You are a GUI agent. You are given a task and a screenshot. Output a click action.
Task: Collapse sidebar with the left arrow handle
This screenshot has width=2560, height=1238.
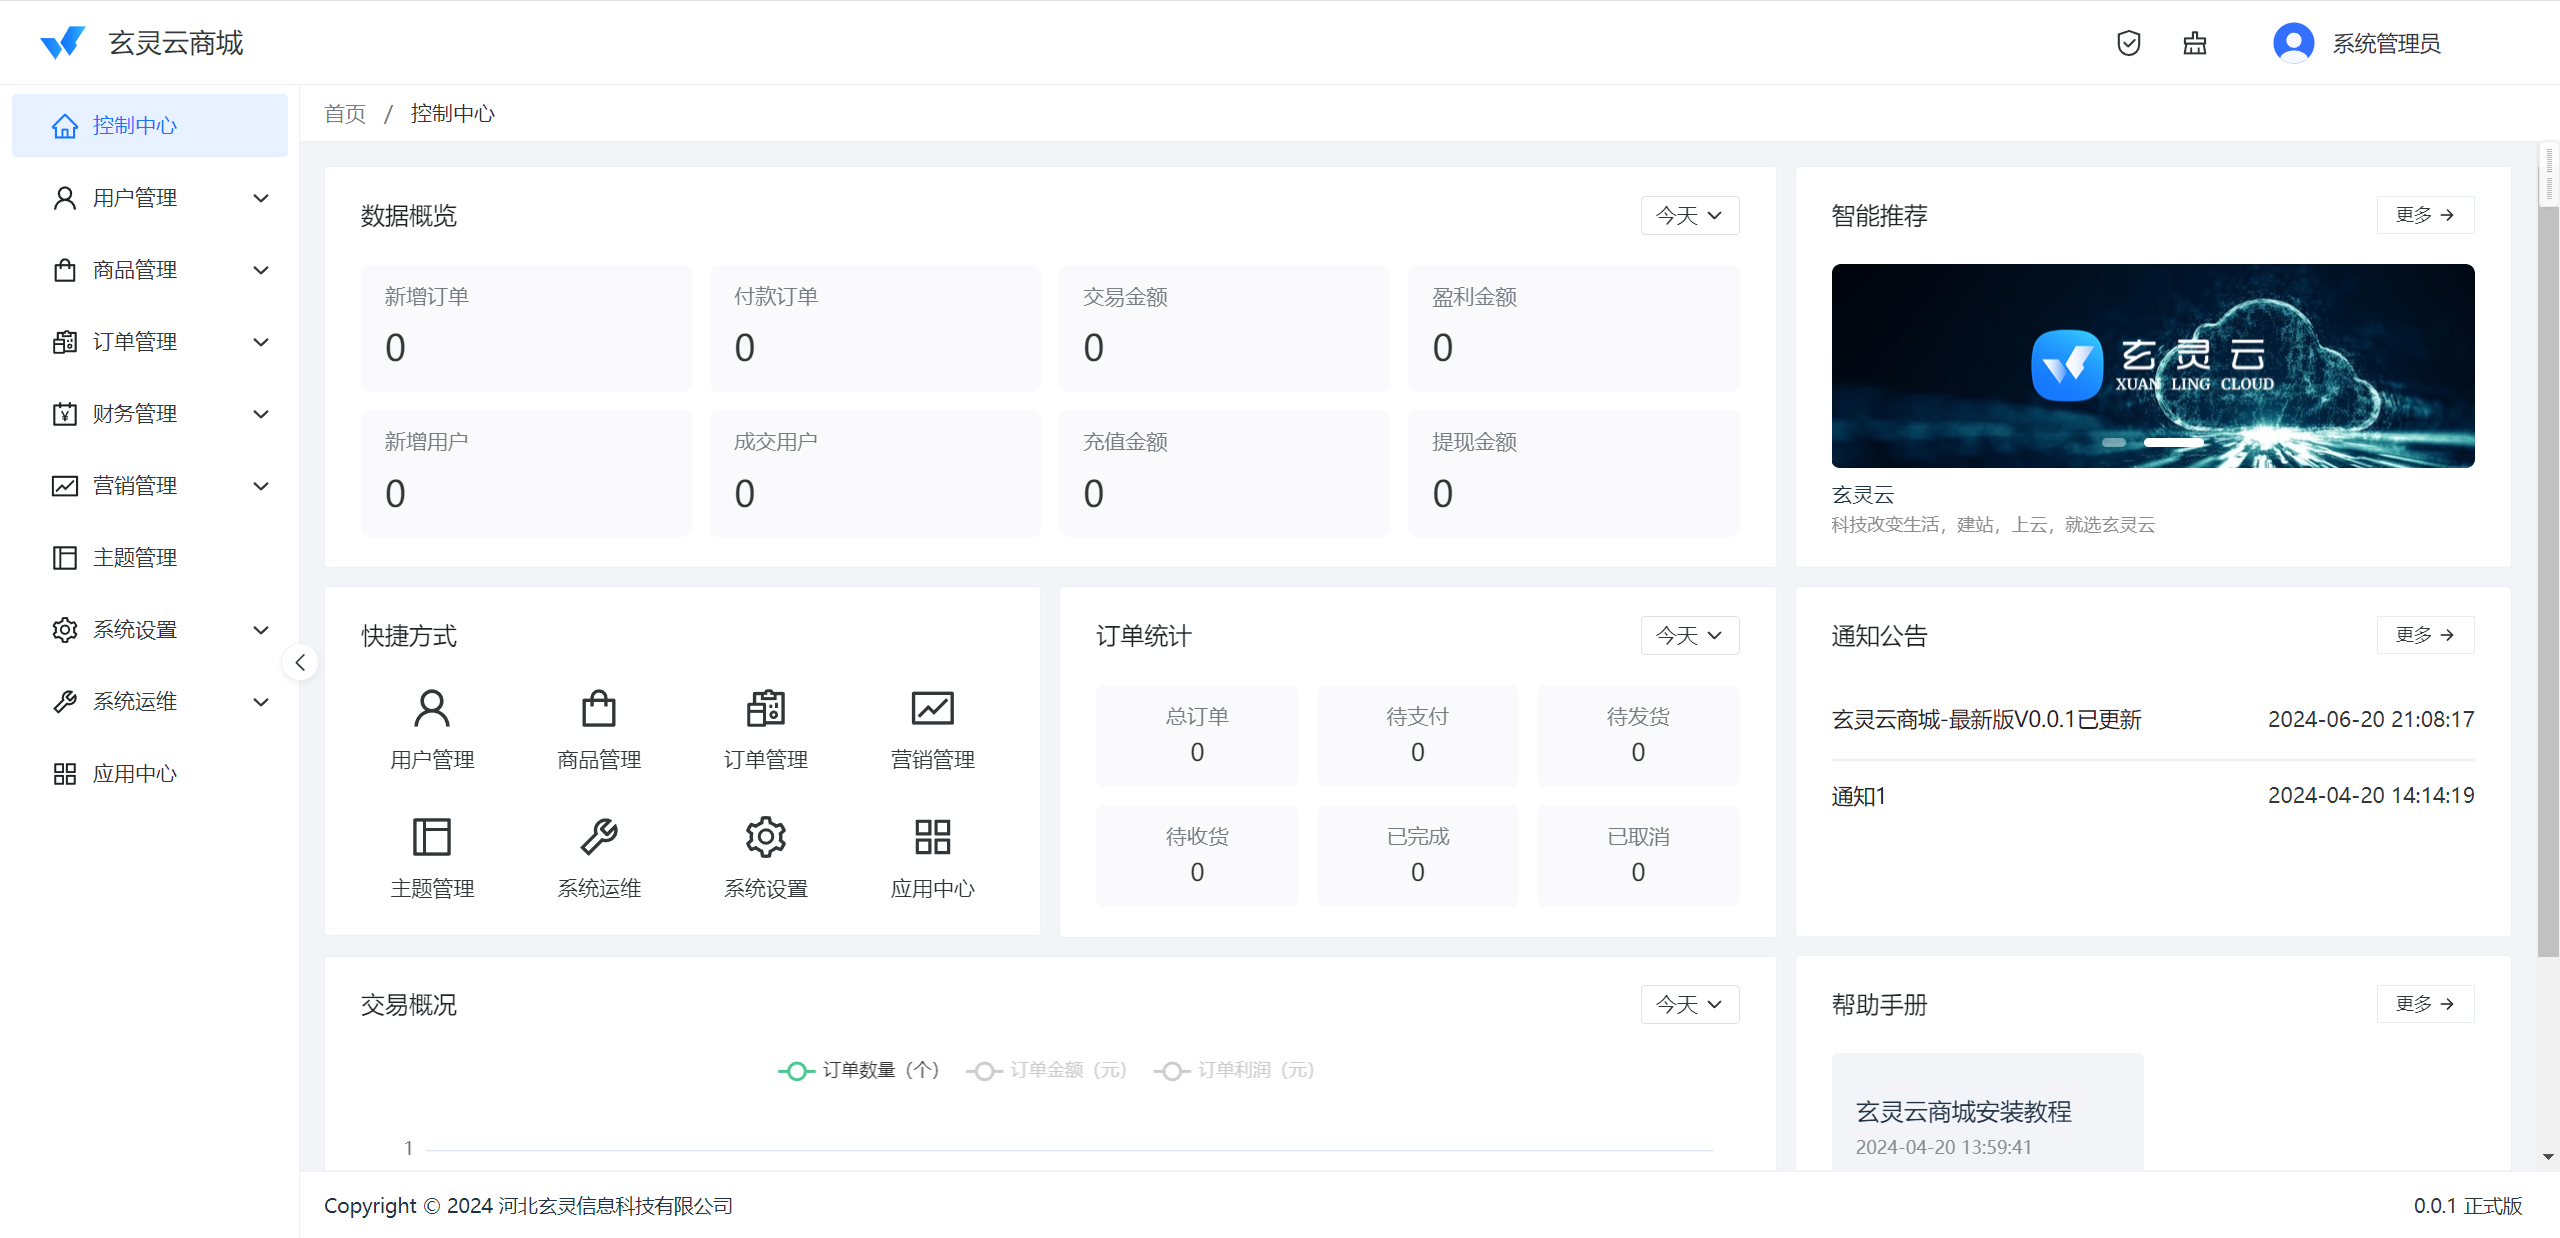300,662
